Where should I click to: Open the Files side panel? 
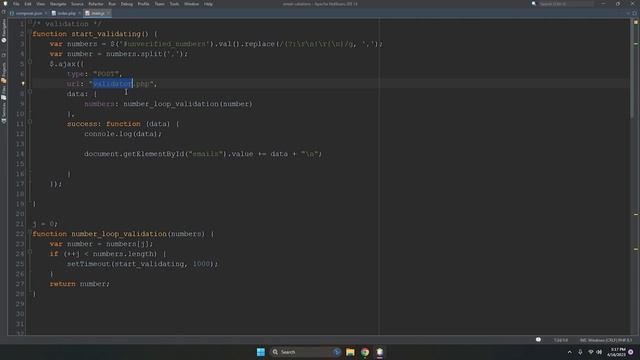click(4, 93)
